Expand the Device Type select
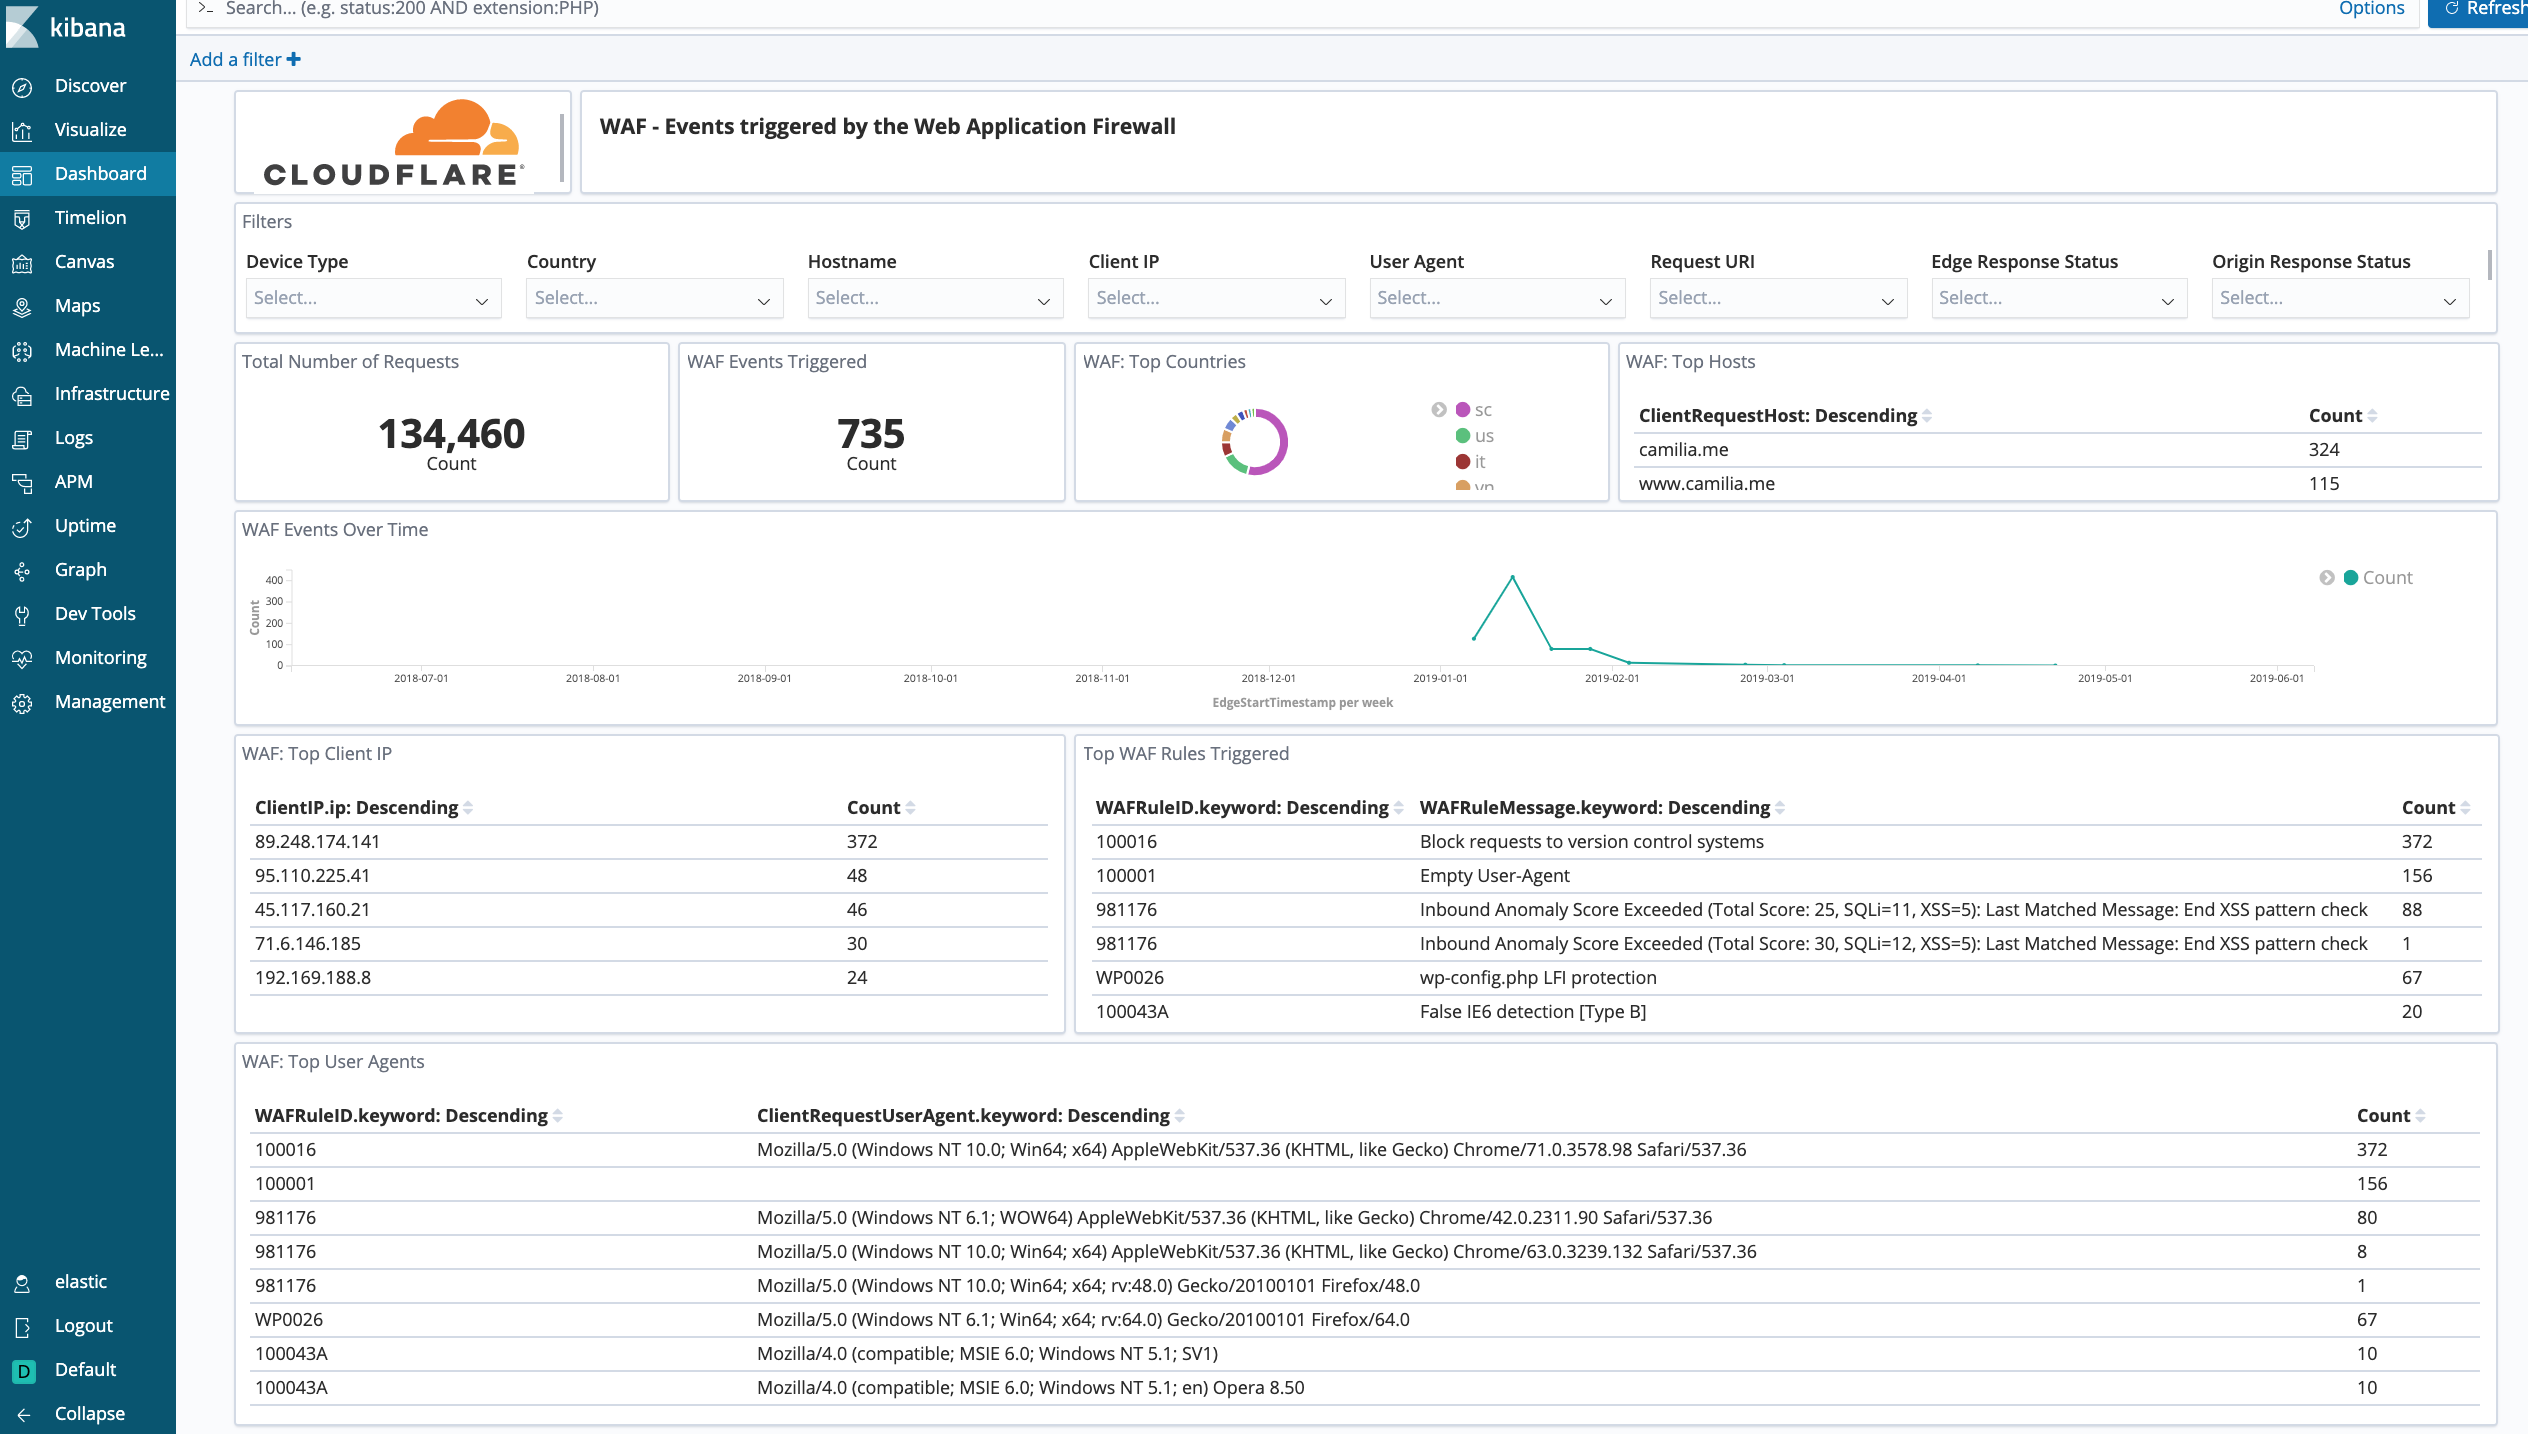Image resolution: width=2528 pixels, height=1434 pixels. click(373, 297)
